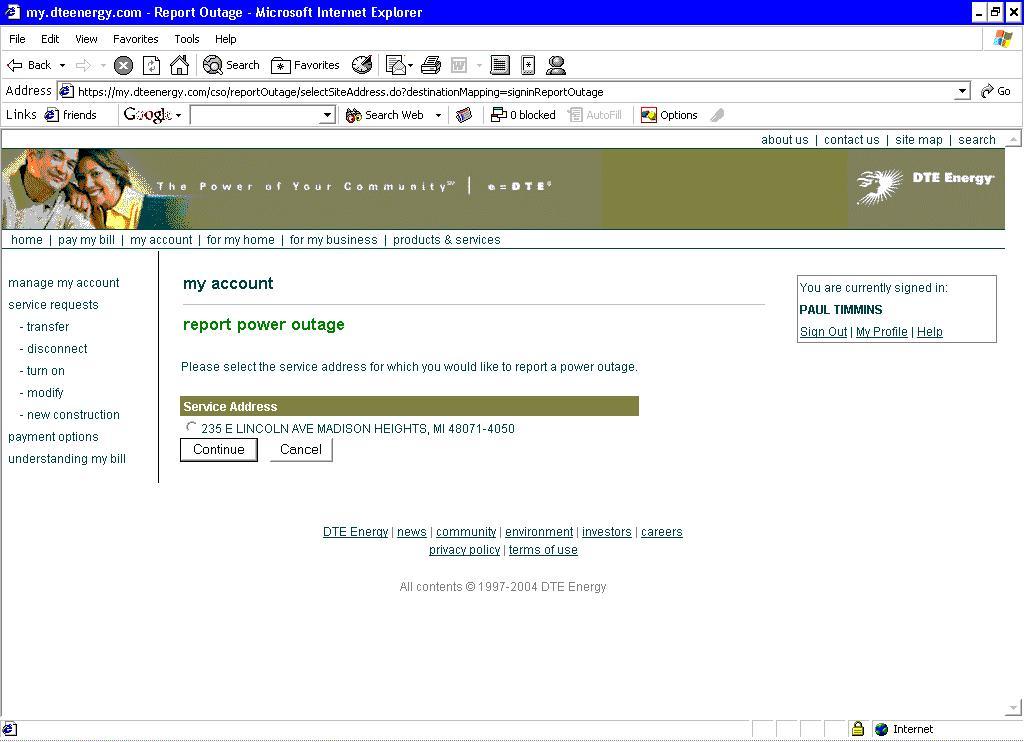Image resolution: width=1028 pixels, height=742 pixels.
Task: Click the Refresh page icon
Action: [x=151, y=65]
